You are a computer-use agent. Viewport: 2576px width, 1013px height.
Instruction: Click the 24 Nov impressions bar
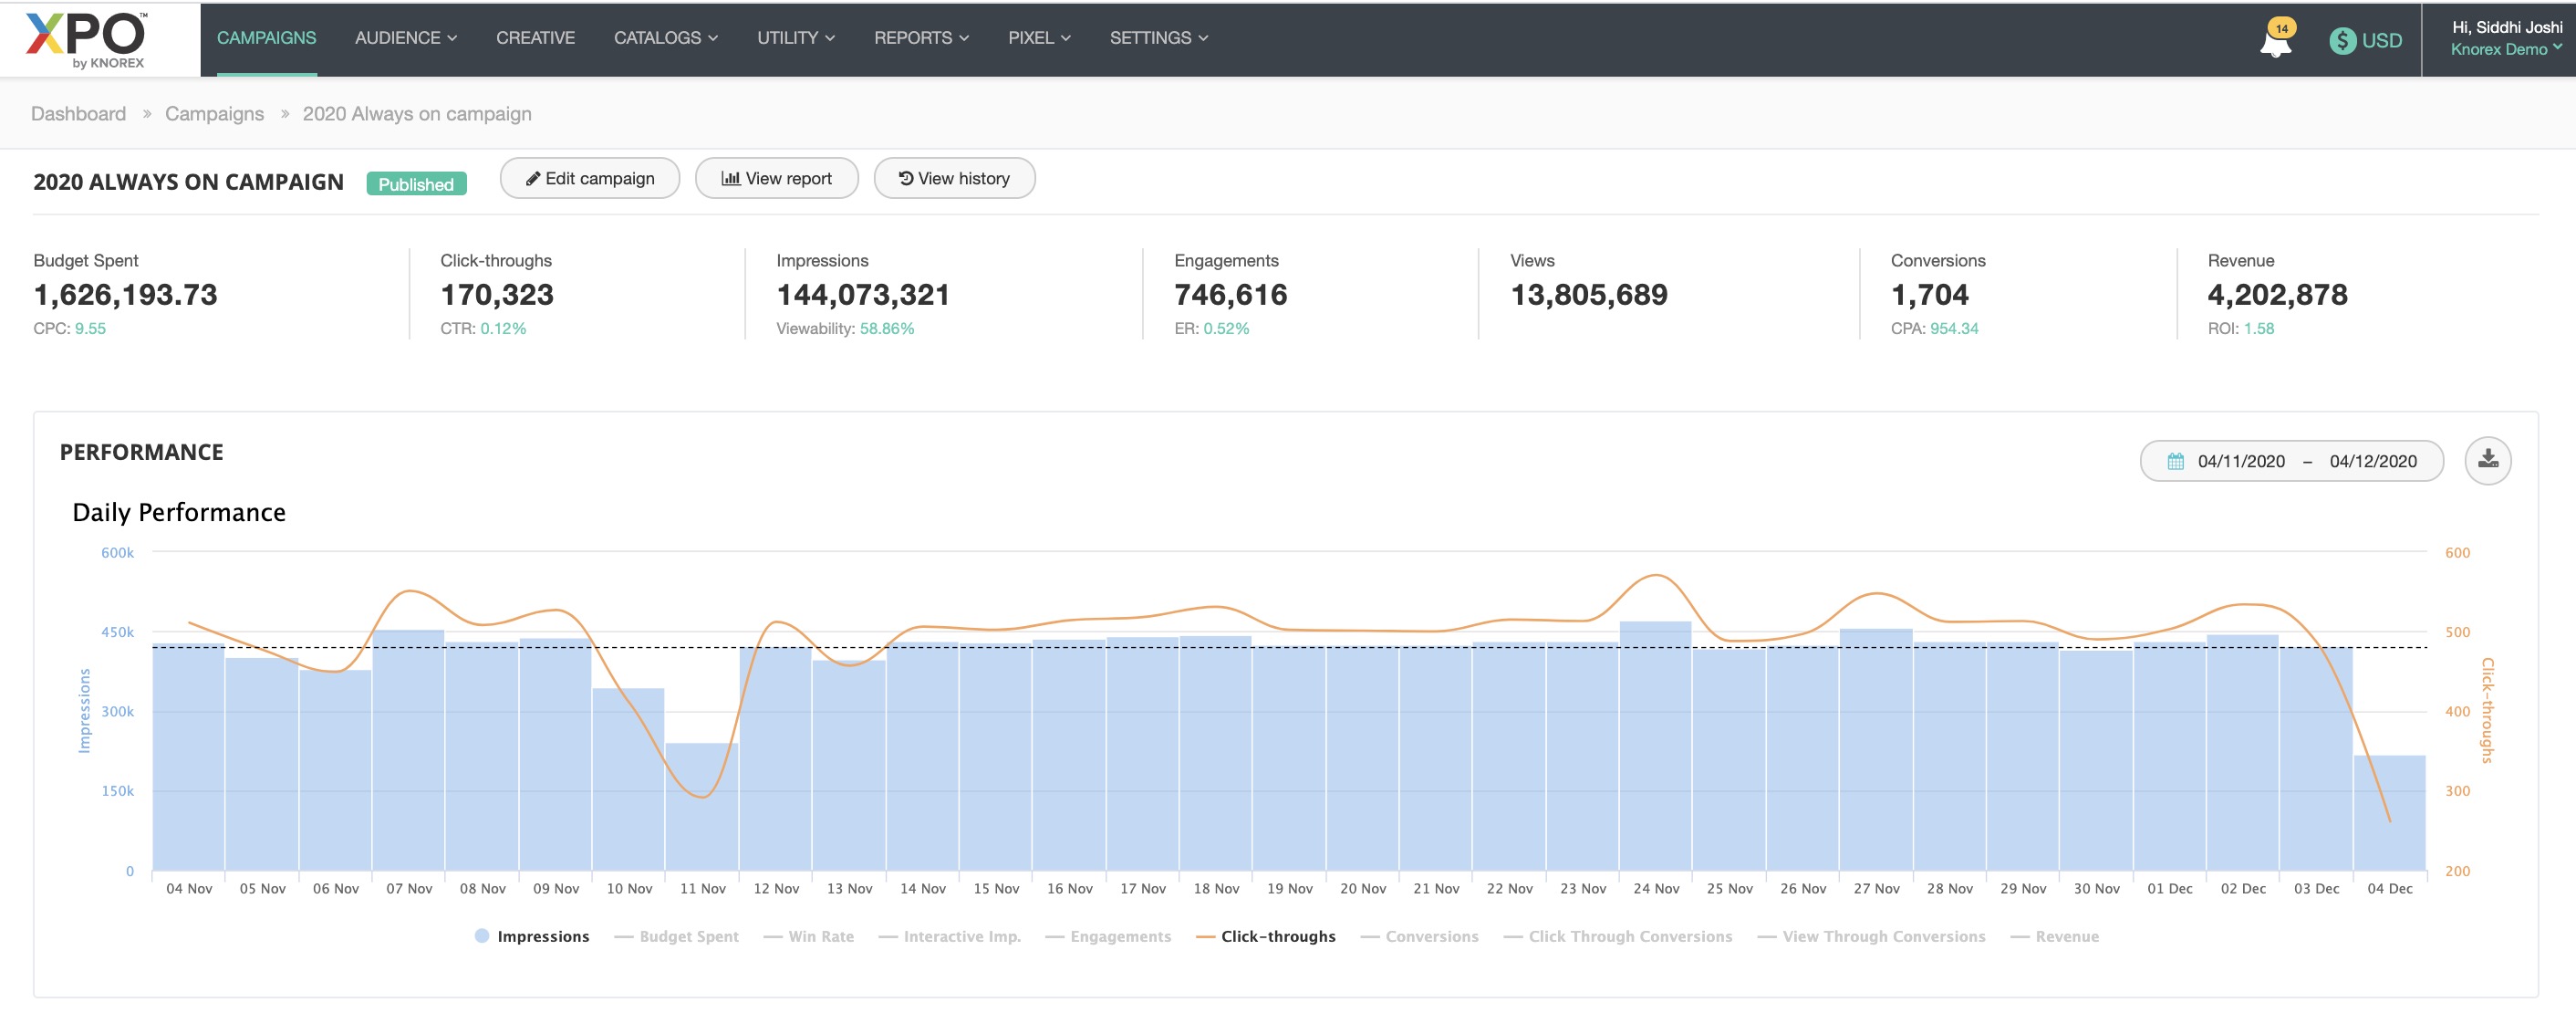coord(1655,750)
